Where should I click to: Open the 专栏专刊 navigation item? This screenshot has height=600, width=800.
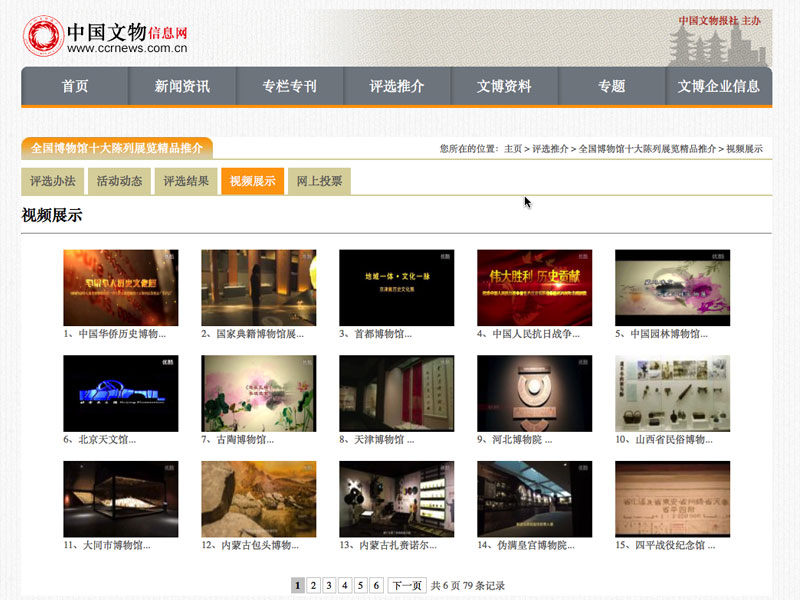(289, 86)
